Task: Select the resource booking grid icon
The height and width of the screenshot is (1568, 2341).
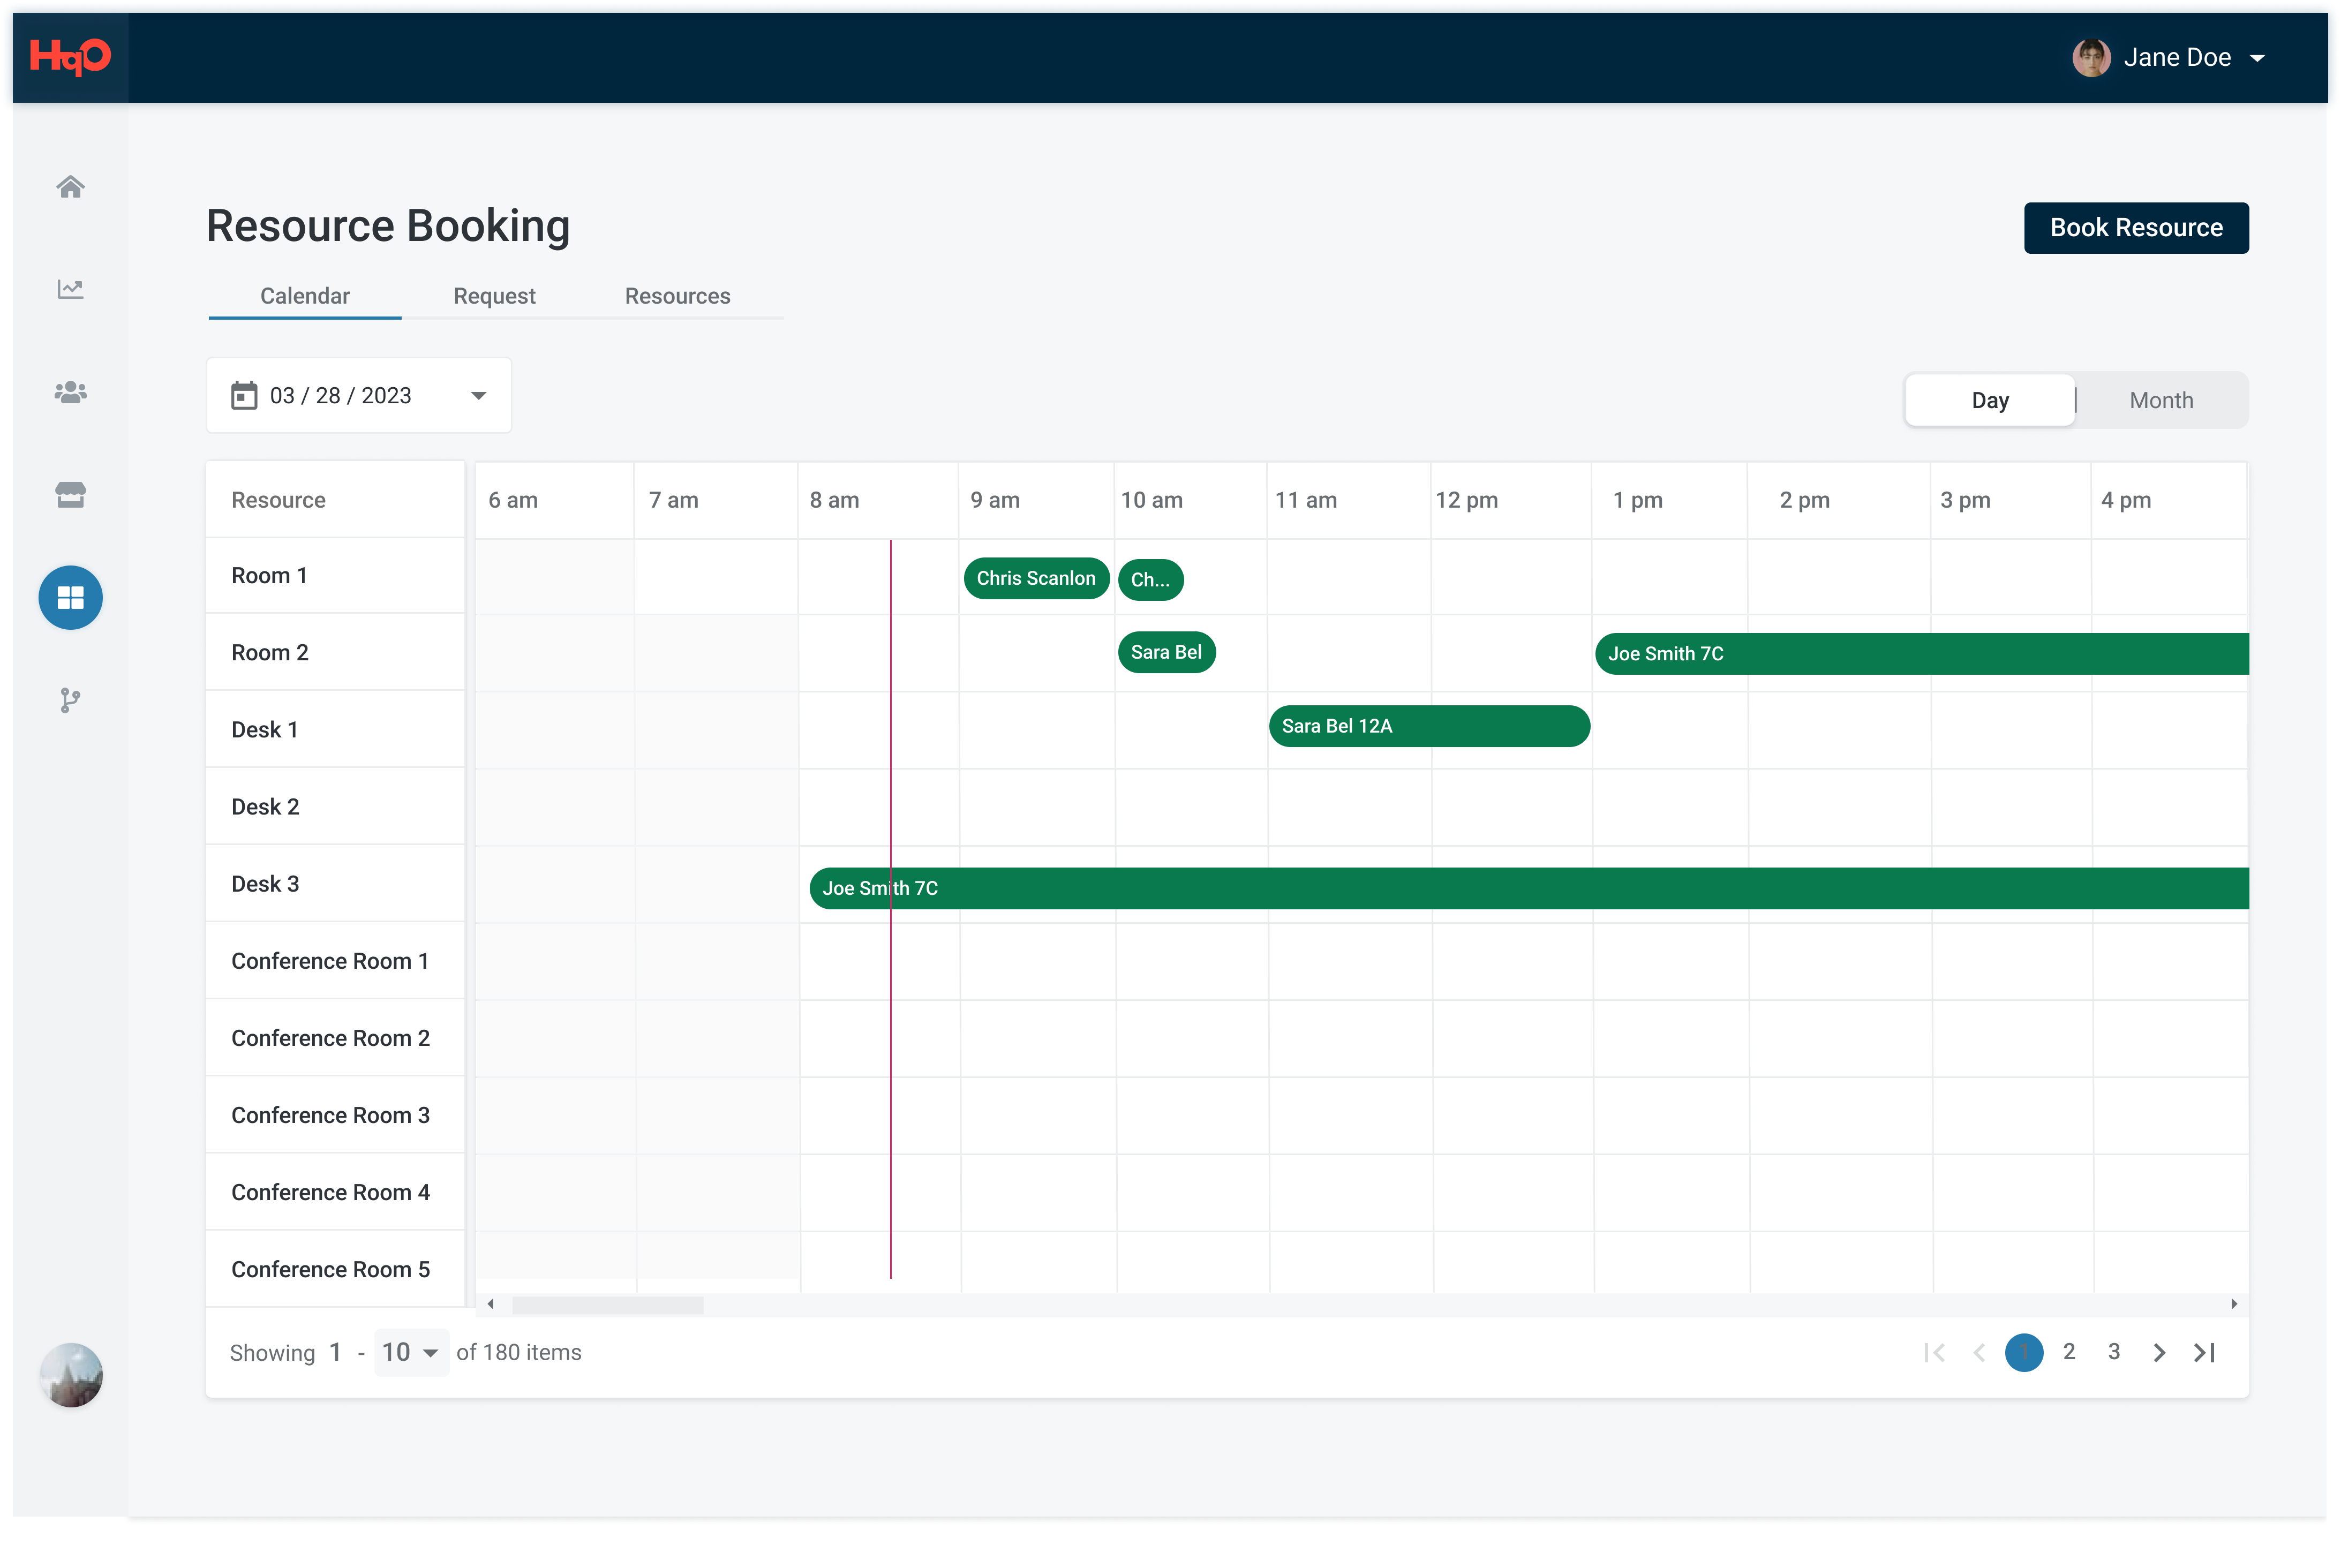Action: [70, 598]
